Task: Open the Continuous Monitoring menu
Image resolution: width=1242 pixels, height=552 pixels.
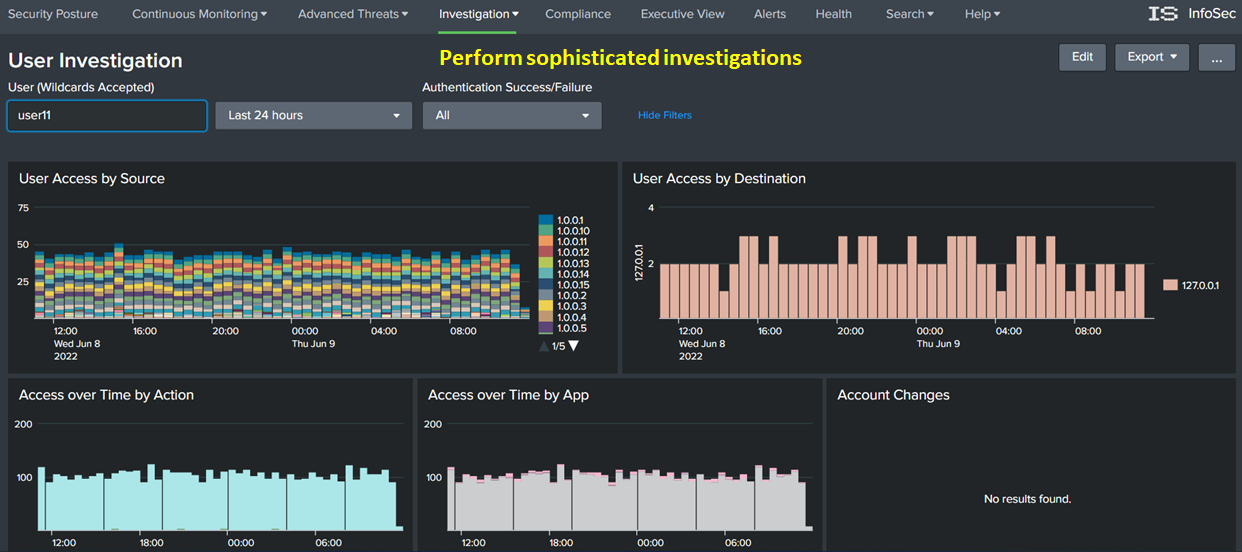Action: point(199,14)
